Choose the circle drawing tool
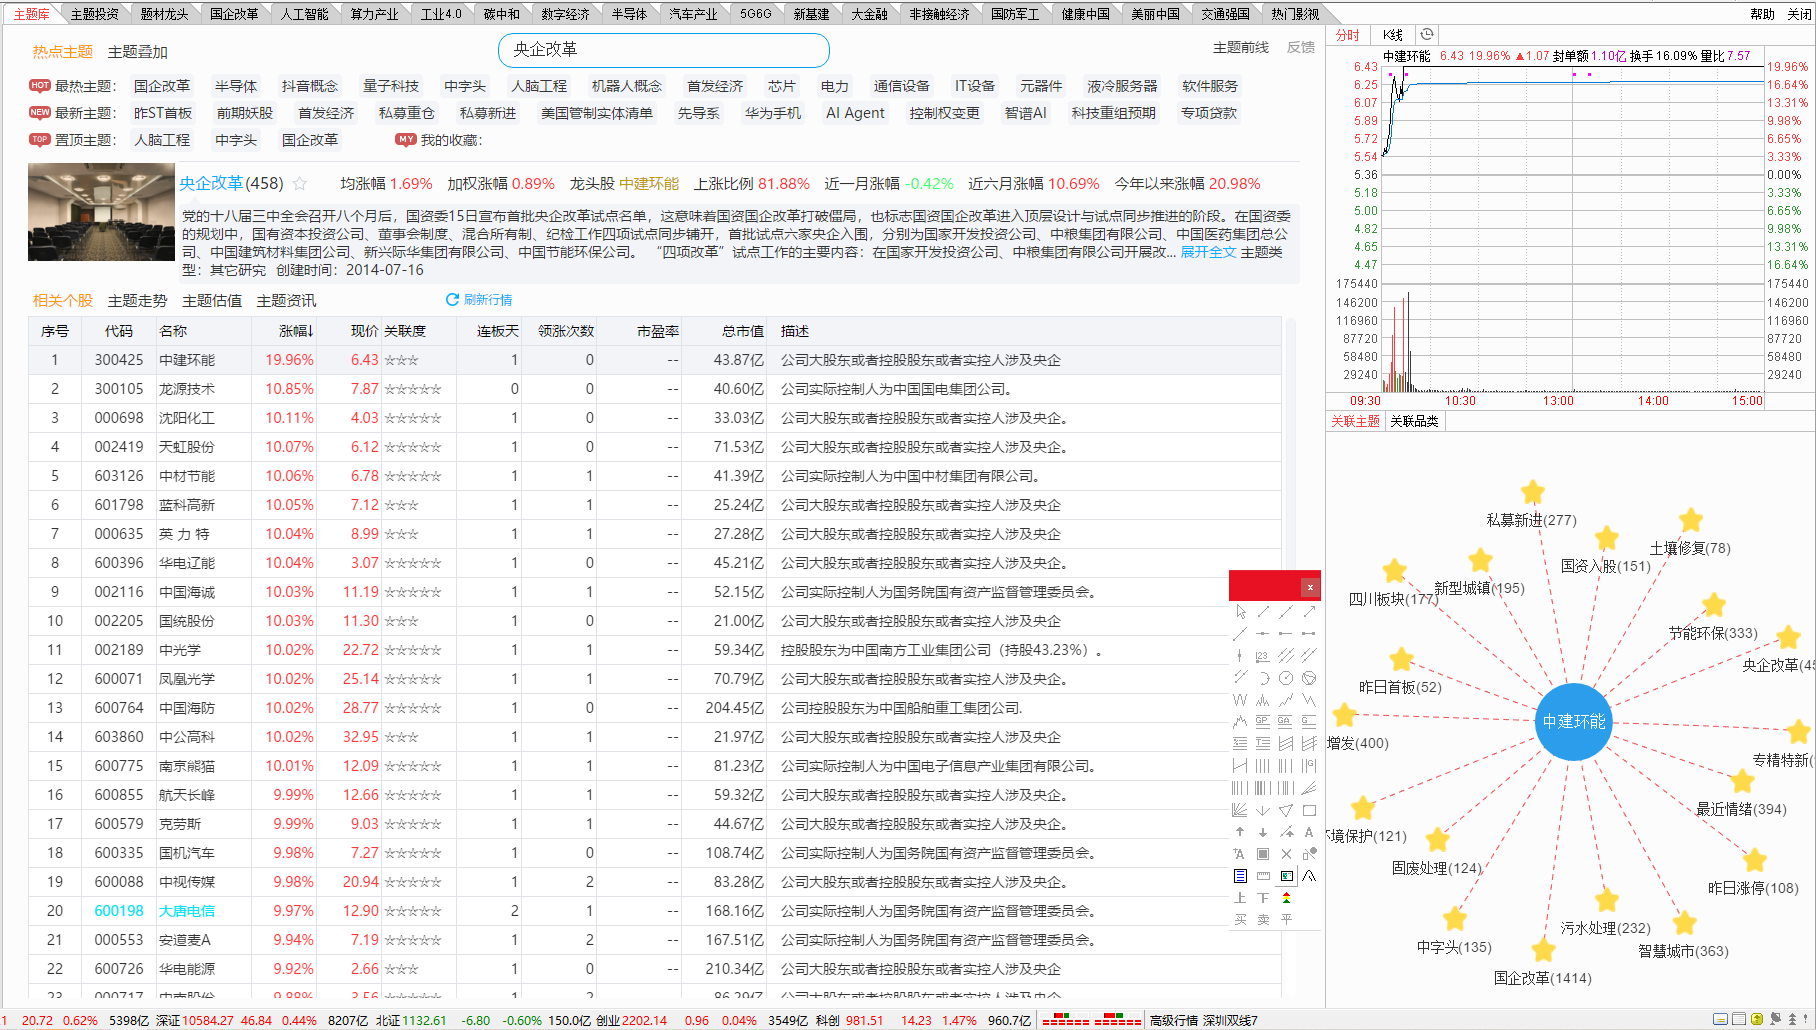 [1286, 678]
